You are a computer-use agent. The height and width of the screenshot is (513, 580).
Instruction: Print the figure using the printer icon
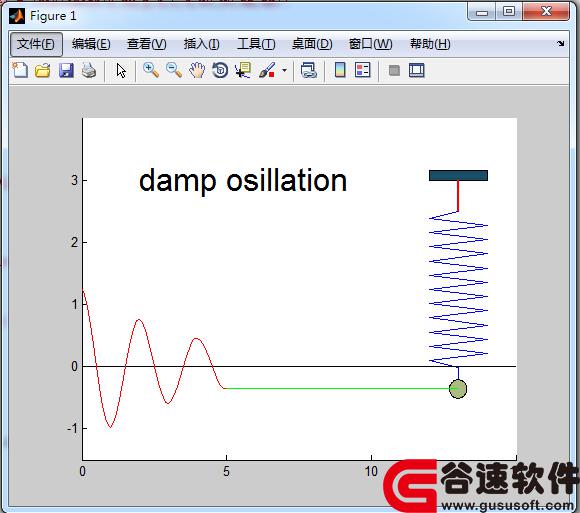89,70
